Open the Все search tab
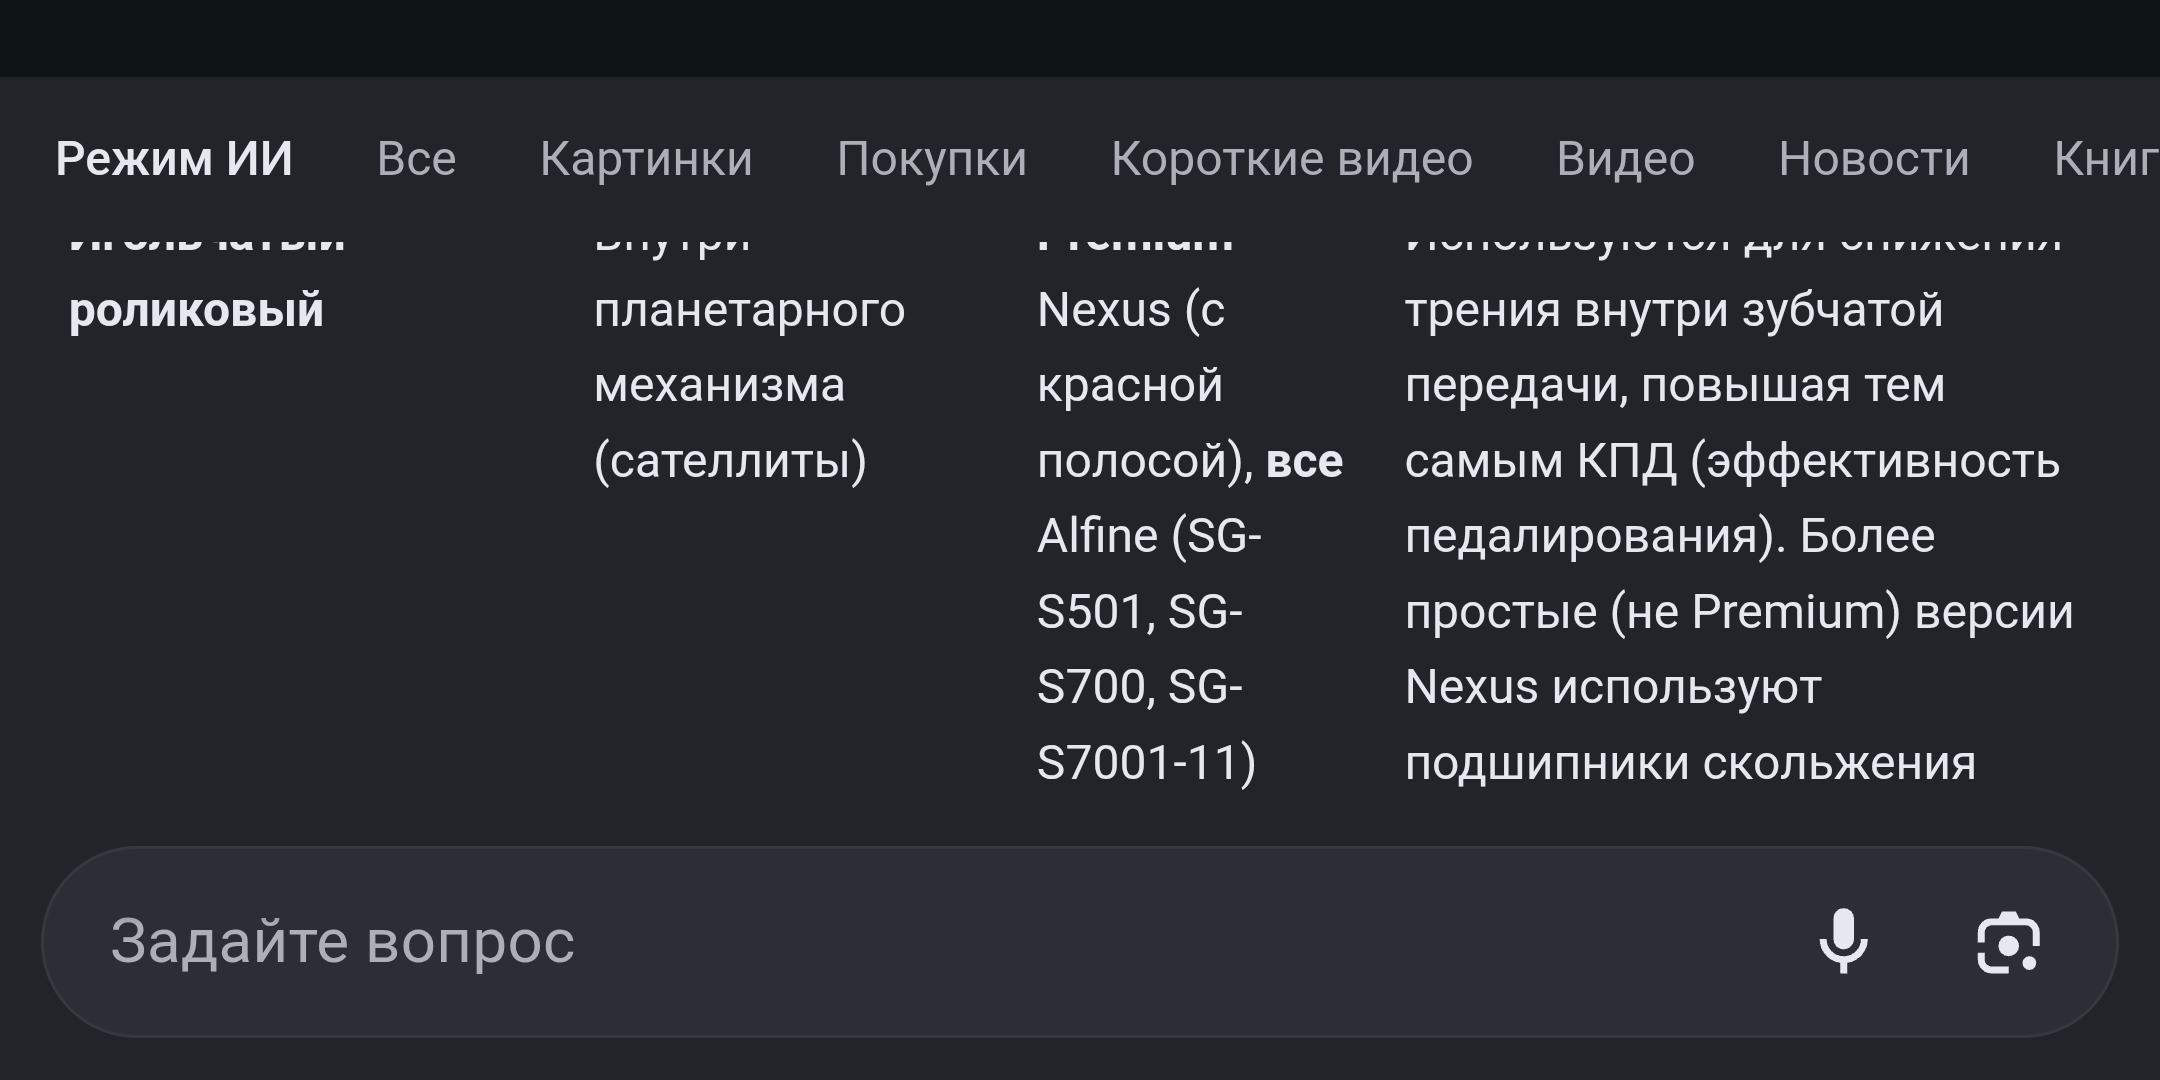This screenshot has width=2160, height=1080. [416, 159]
